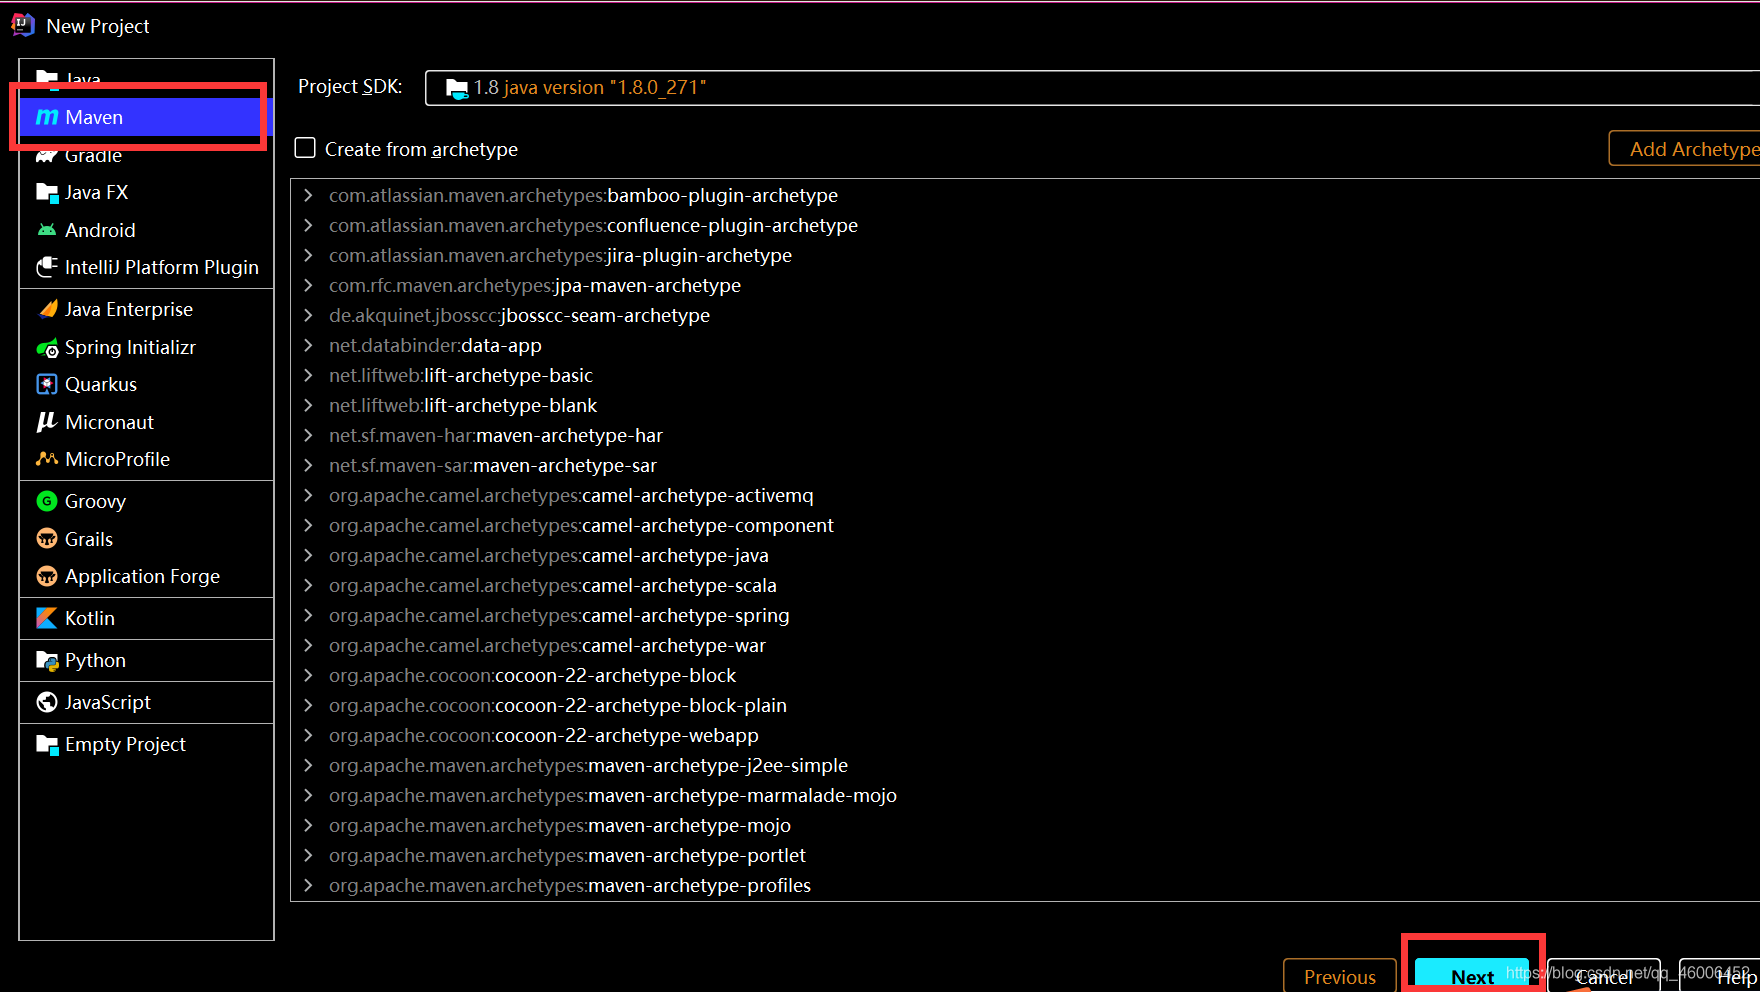
Task: Select cocoon-22-archetype-block-plain row
Action: tap(1025, 705)
